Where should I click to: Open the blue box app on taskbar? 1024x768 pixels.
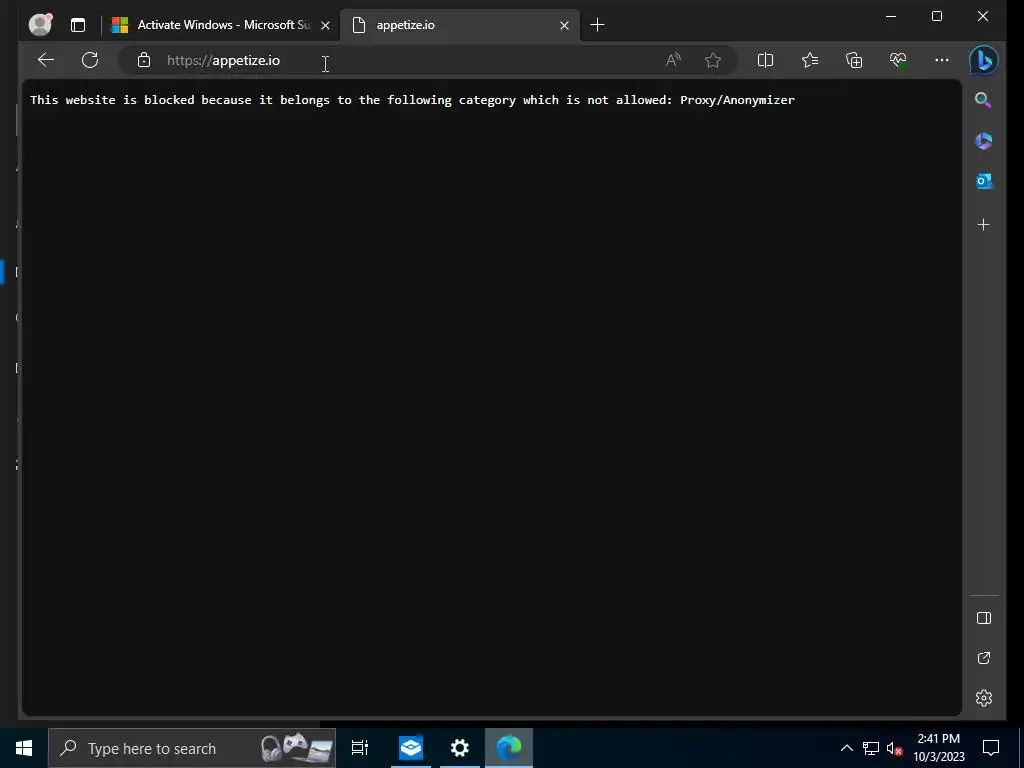click(411, 748)
